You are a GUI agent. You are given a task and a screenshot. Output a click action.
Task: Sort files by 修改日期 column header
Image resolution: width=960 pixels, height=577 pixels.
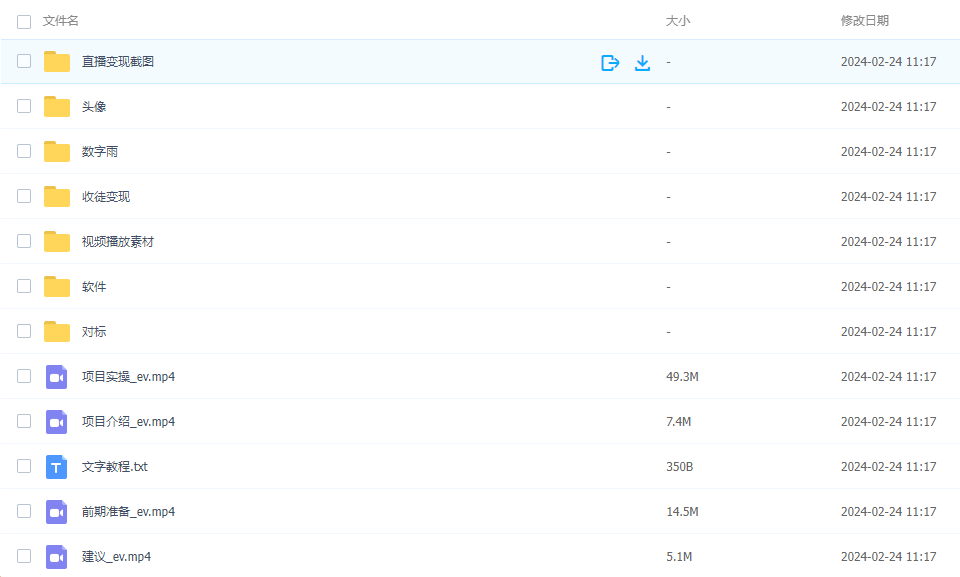point(864,21)
